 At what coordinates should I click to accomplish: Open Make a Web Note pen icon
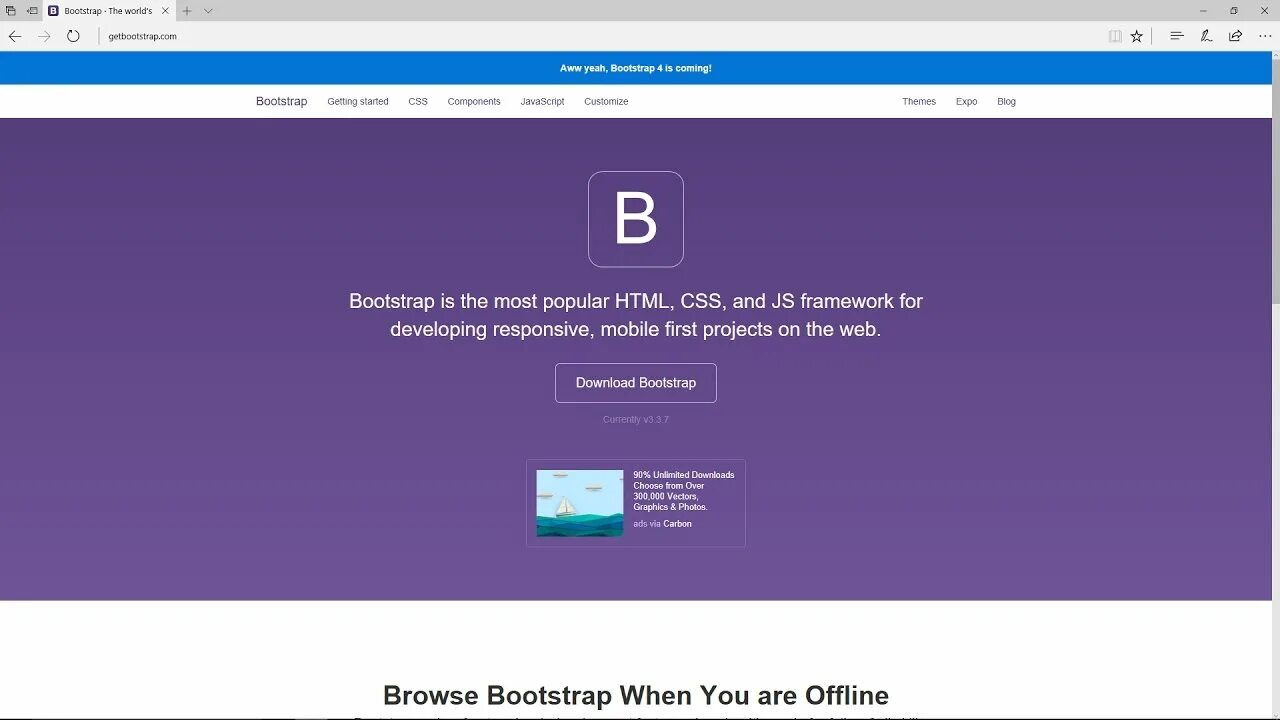[x=1206, y=36]
